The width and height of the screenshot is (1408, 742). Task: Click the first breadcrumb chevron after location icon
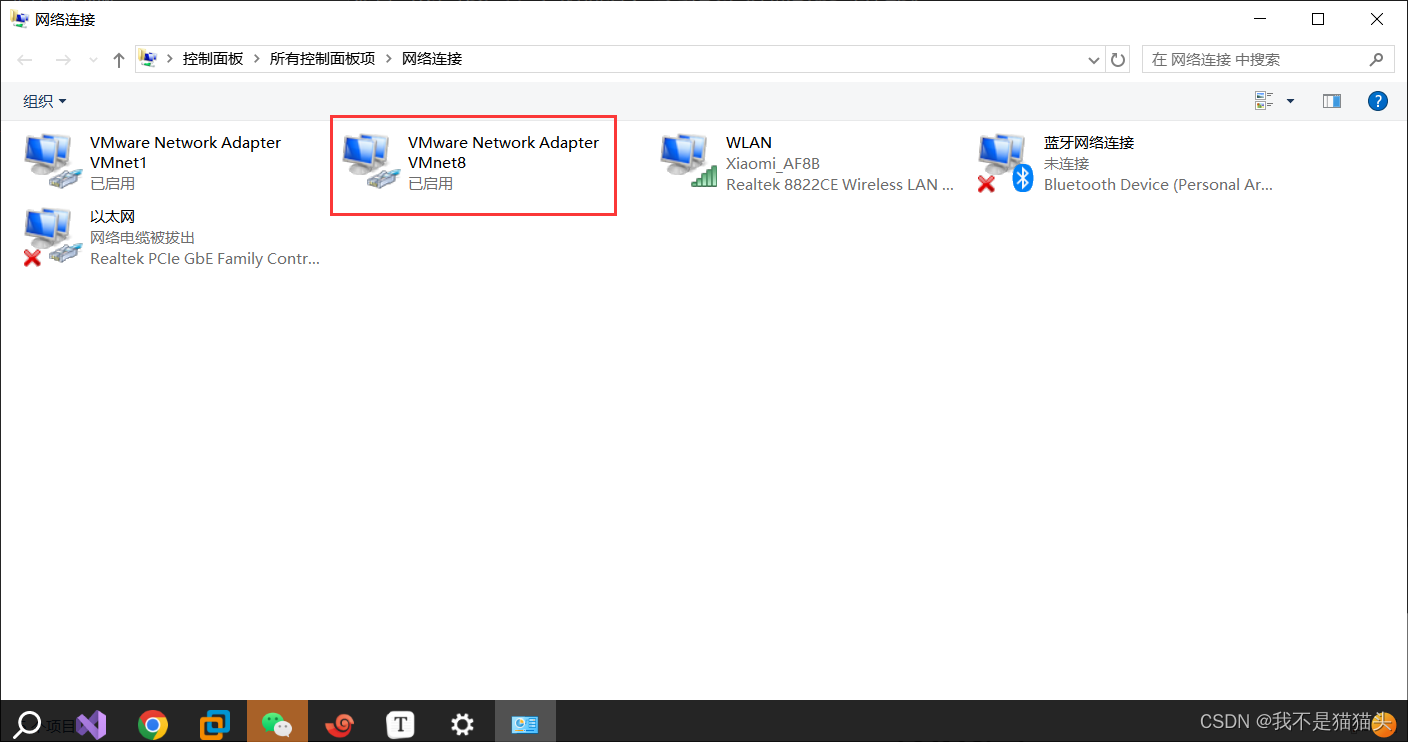(170, 59)
